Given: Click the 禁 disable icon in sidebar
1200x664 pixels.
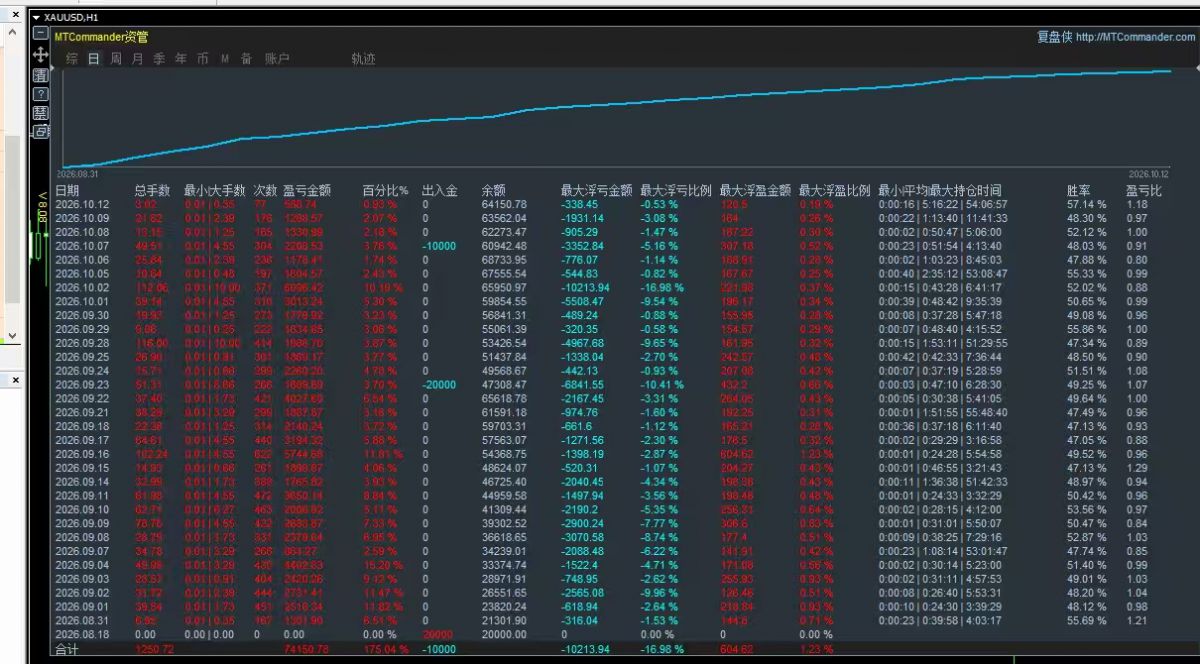Looking at the screenshot, I should pos(41,113).
